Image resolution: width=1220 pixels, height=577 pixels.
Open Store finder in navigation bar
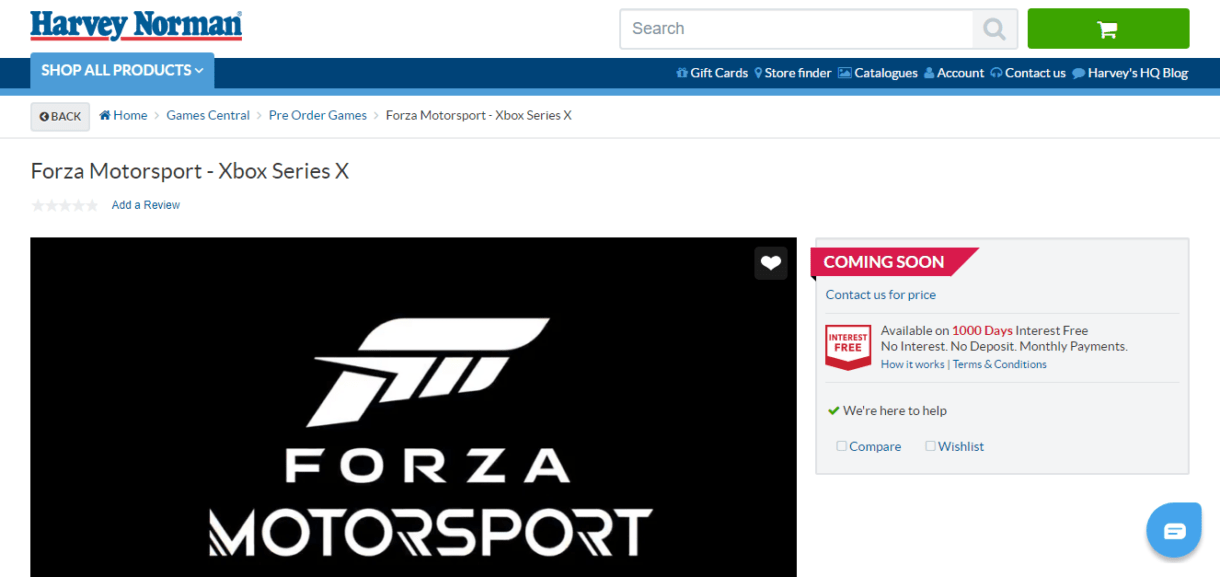(x=793, y=73)
